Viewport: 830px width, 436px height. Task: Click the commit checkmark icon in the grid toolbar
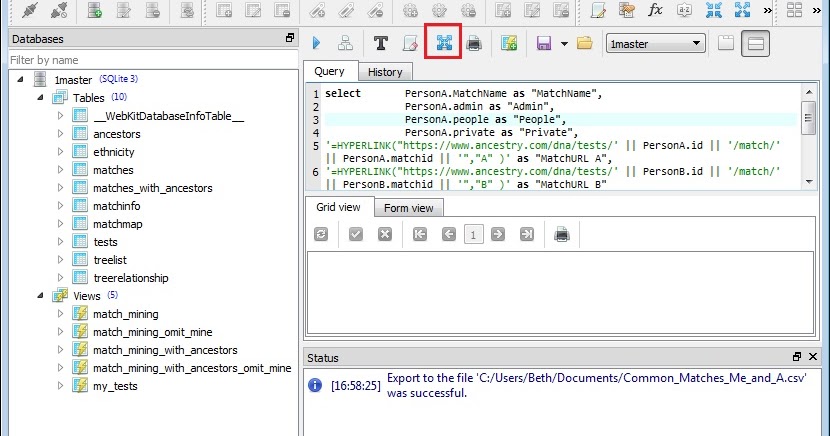(x=356, y=234)
